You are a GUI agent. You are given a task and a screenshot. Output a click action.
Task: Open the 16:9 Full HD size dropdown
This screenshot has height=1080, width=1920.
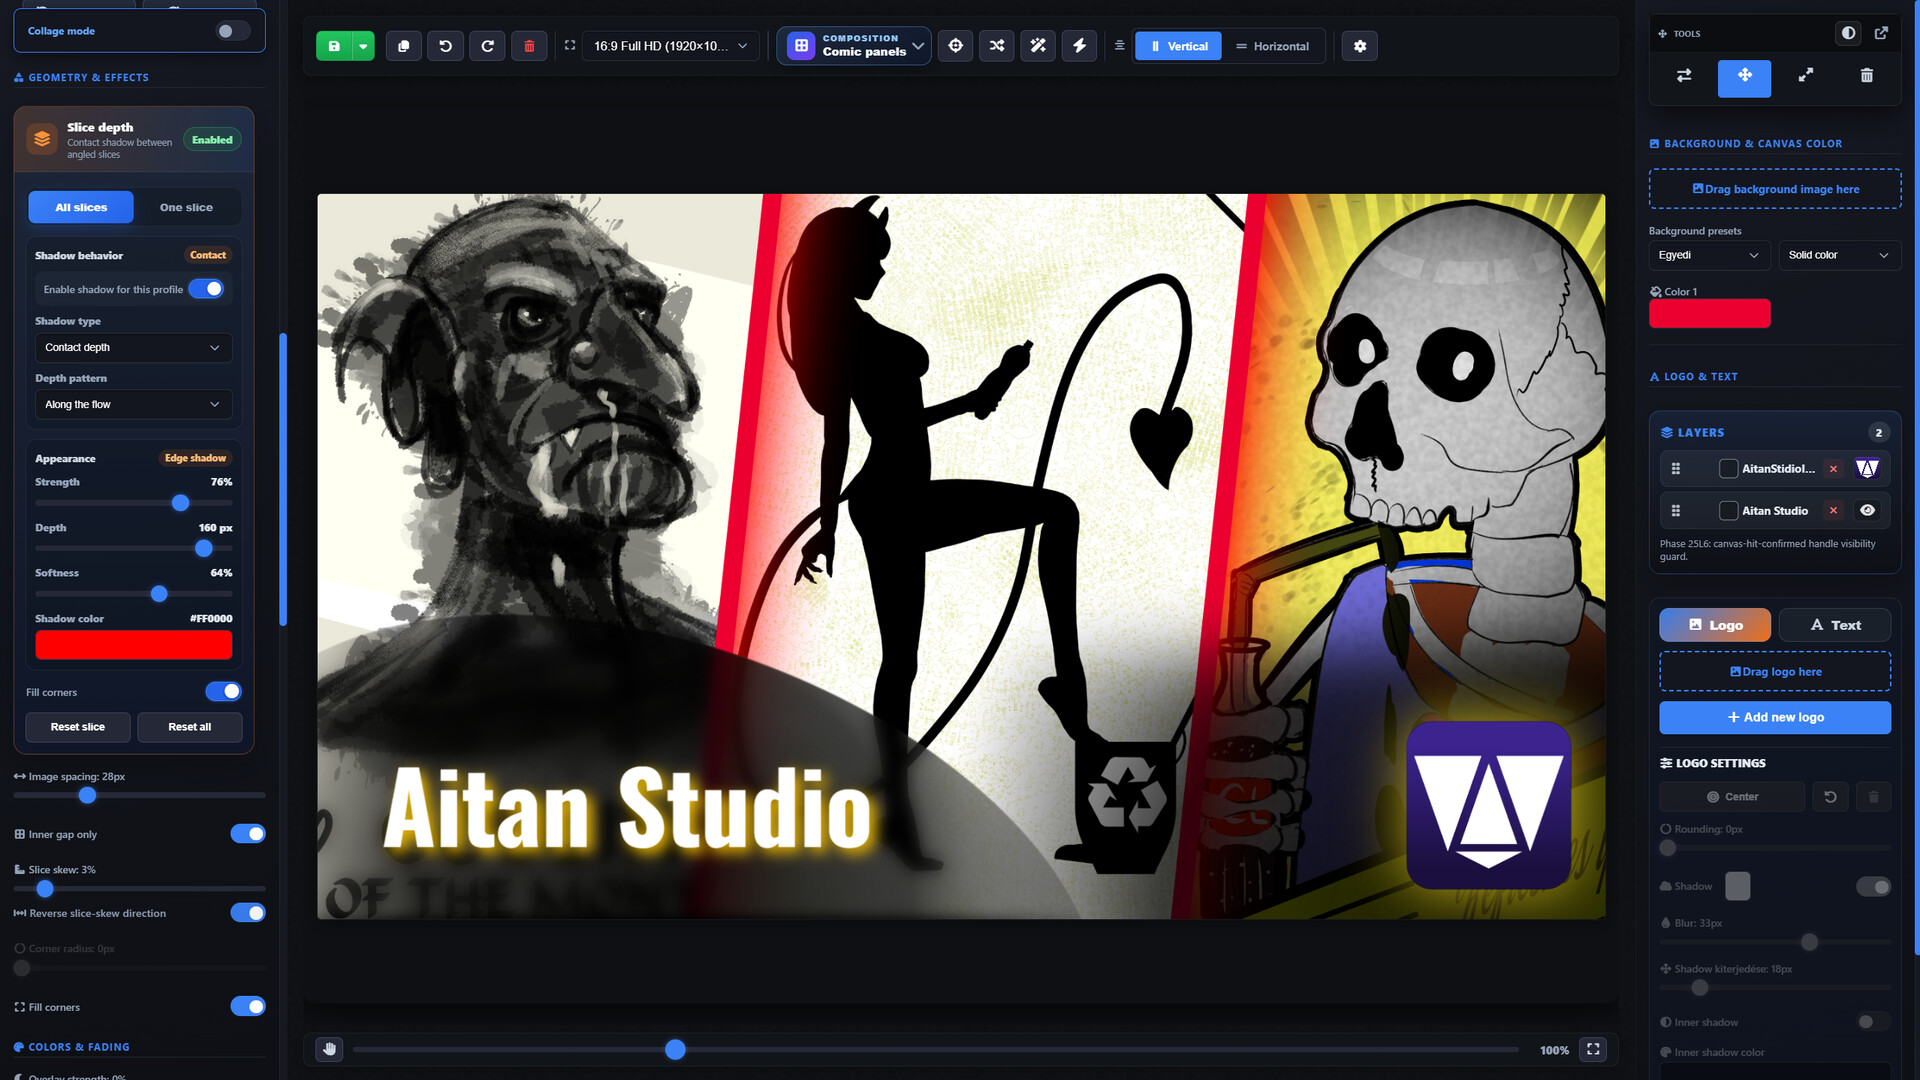pos(670,46)
